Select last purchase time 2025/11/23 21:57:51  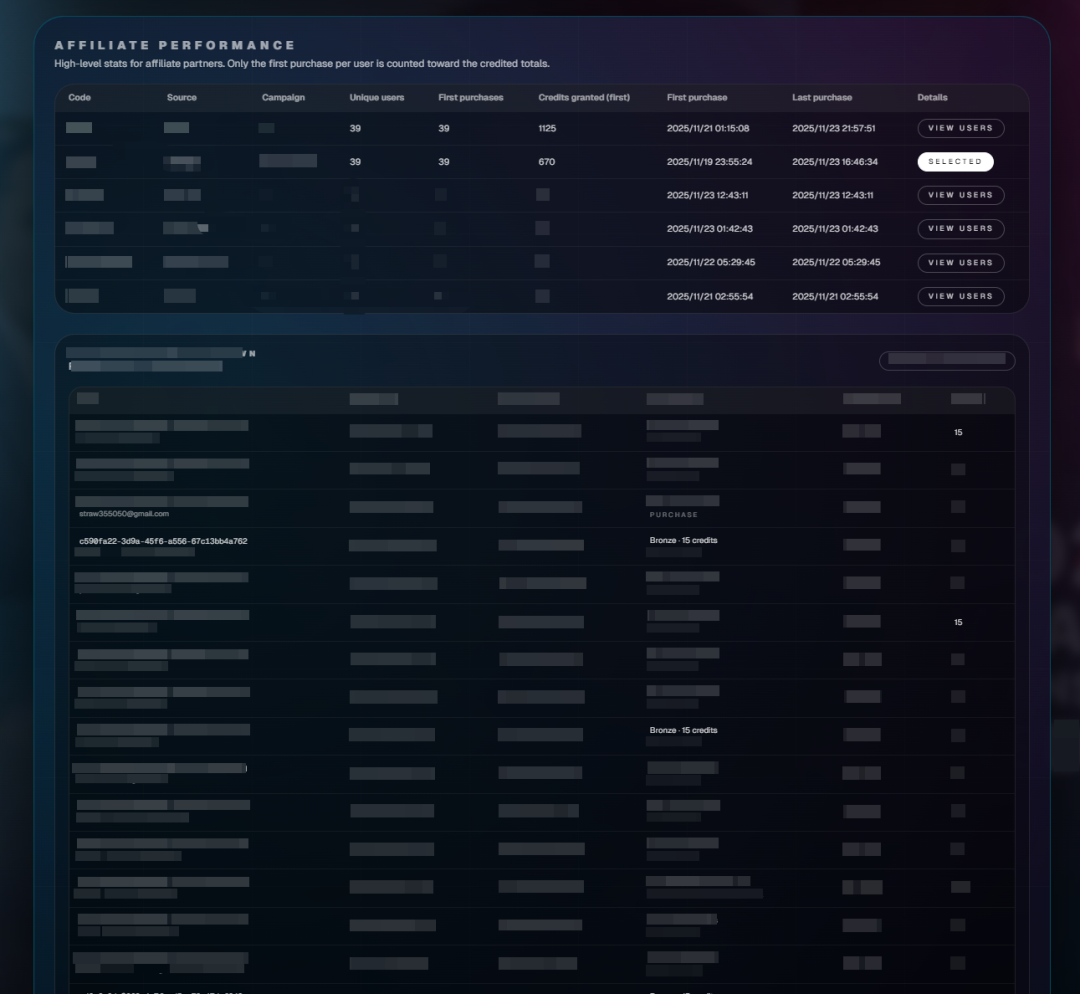pyautogui.click(x=833, y=129)
